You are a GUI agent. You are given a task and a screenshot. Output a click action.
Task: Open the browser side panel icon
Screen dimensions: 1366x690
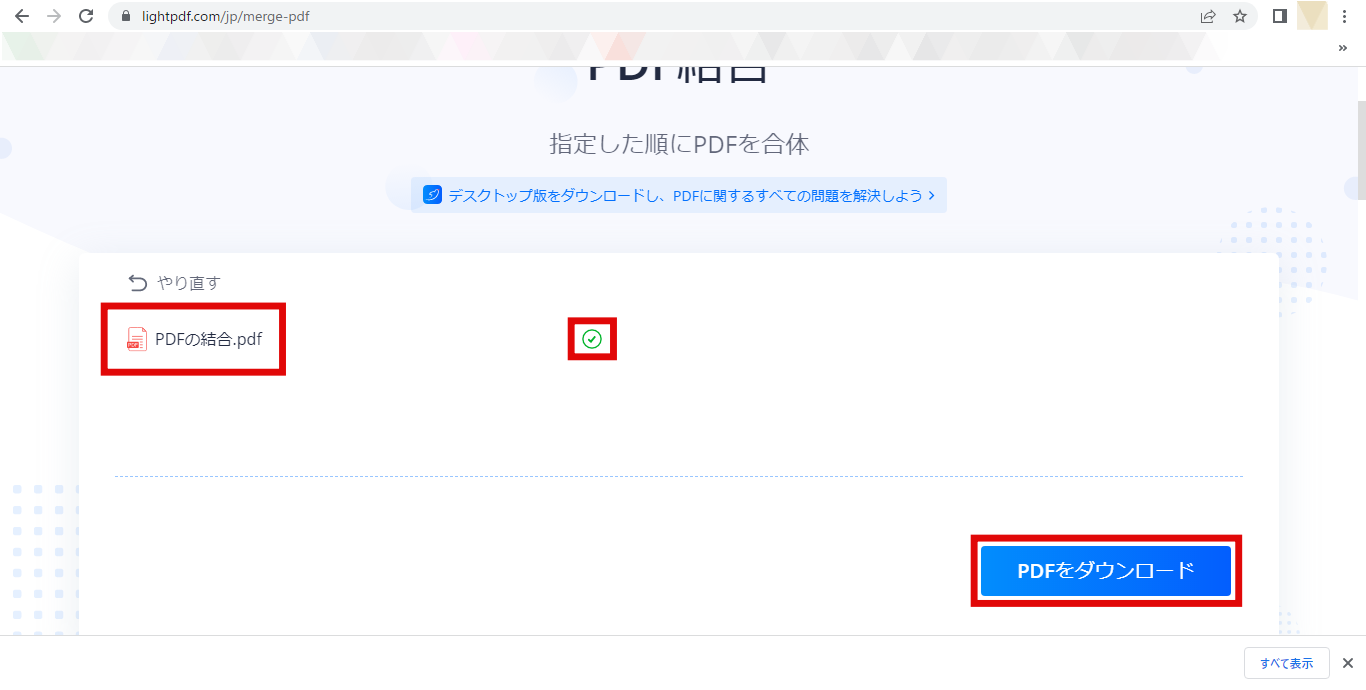[1279, 16]
